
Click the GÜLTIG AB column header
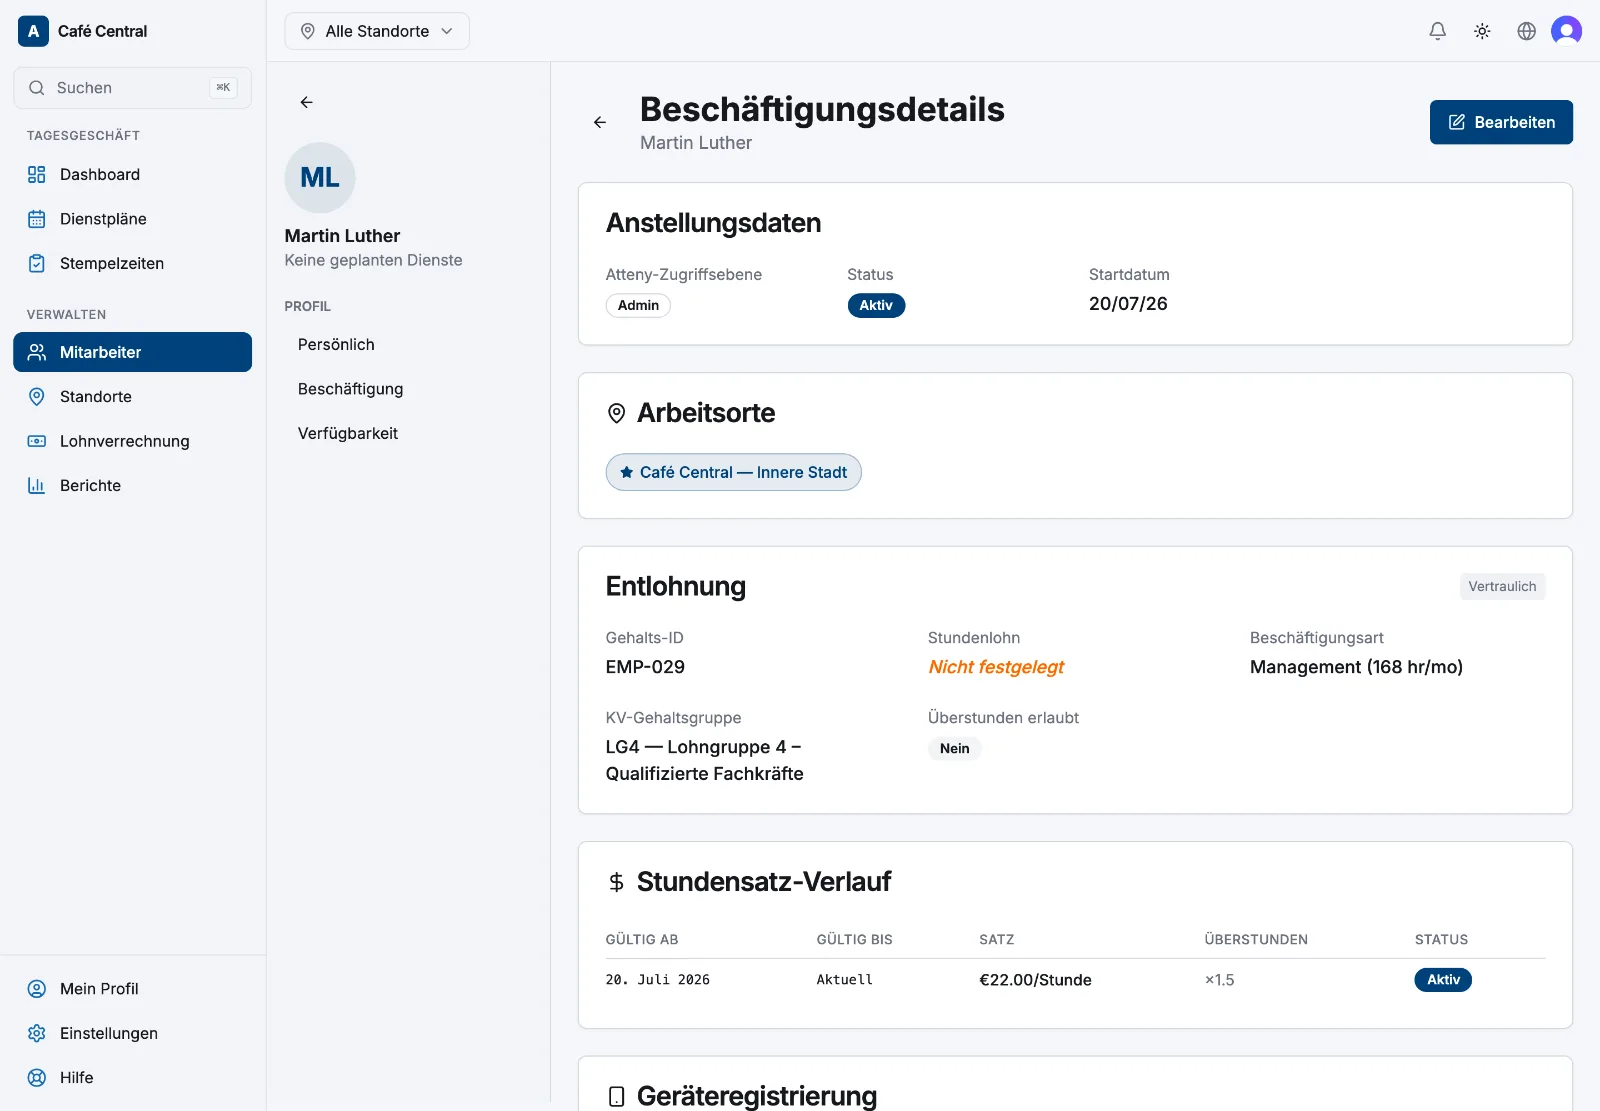[x=642, y=939]
